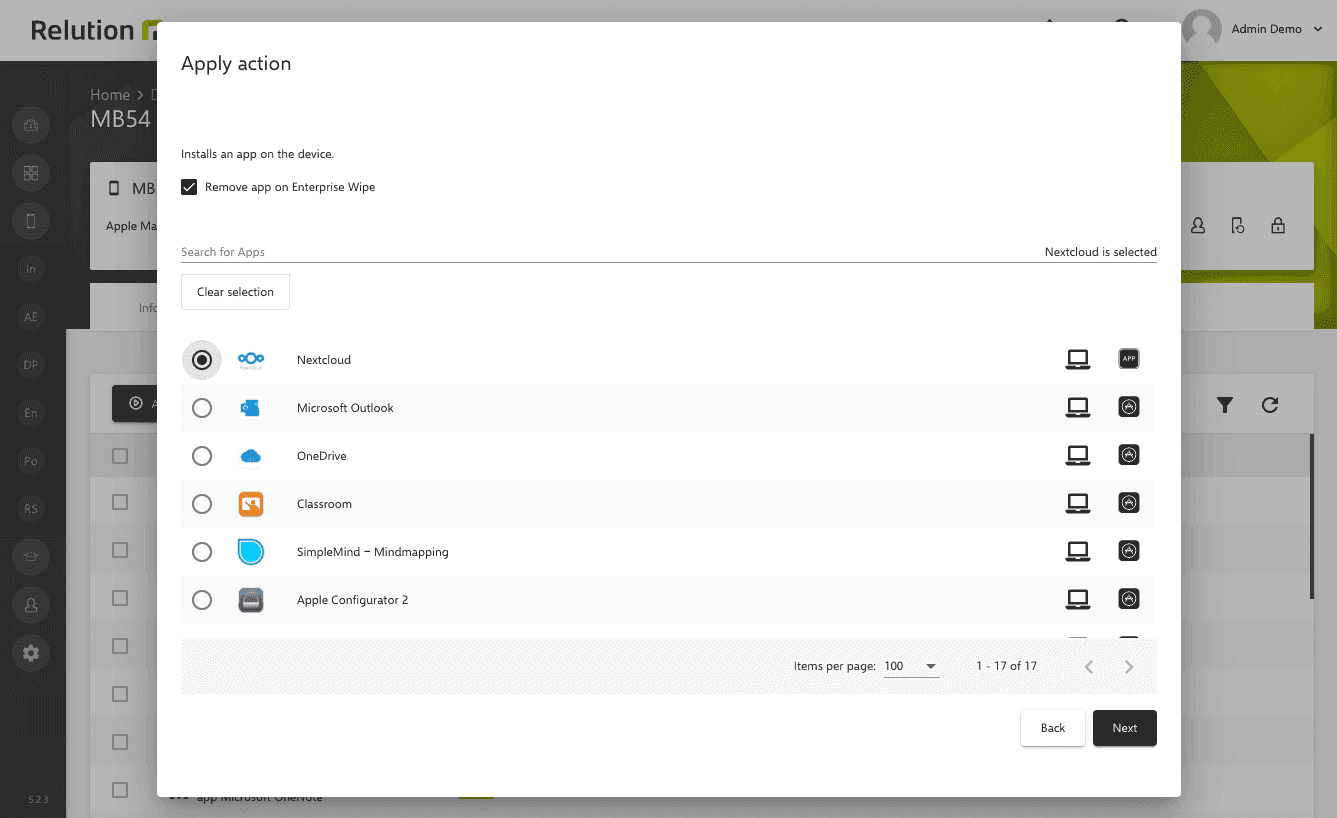Click the Apple Configurator 2 app icon
The width and height of the screenshot is (1337, 818).
[250, 600]
